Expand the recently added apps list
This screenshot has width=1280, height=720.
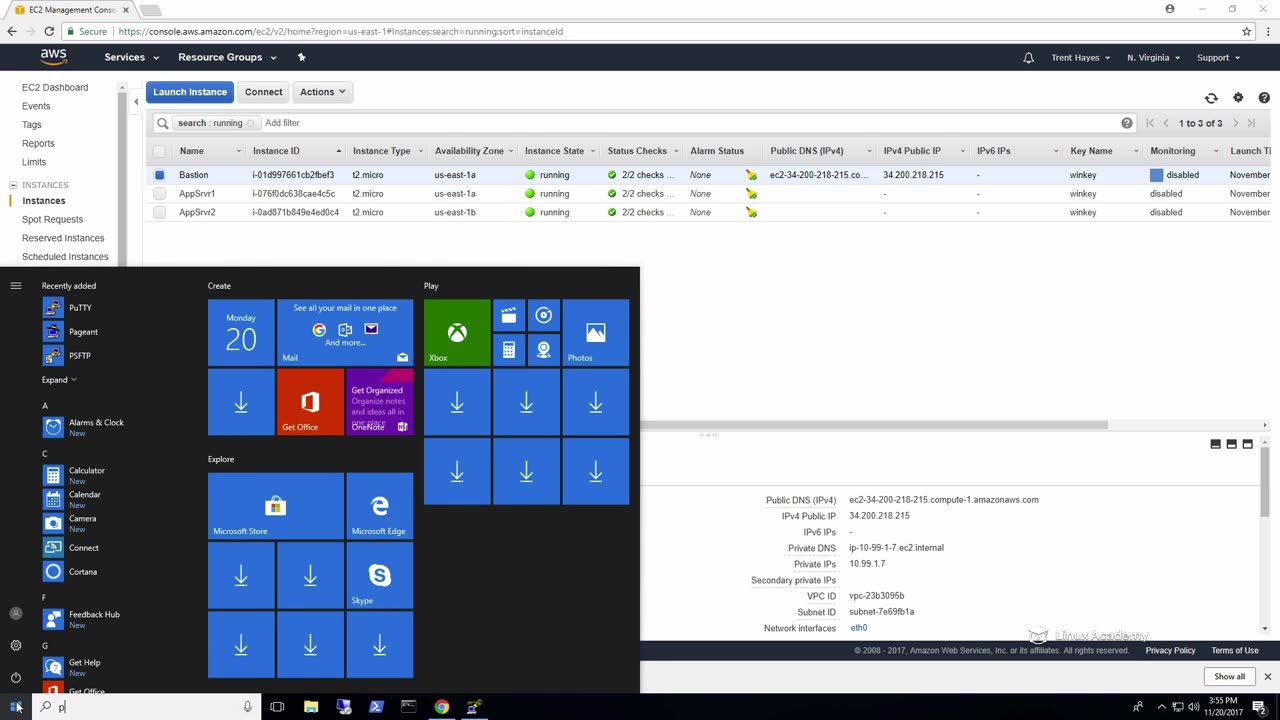click(x=59, y=380)
